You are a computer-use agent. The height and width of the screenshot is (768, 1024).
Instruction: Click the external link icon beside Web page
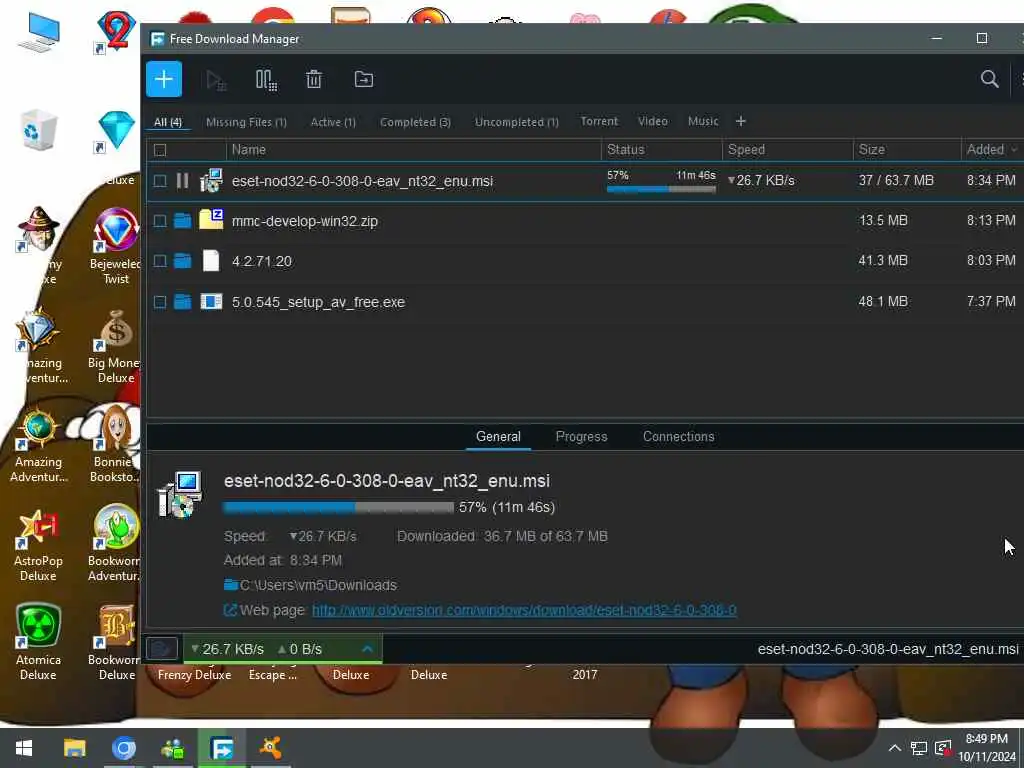(230, 610)
